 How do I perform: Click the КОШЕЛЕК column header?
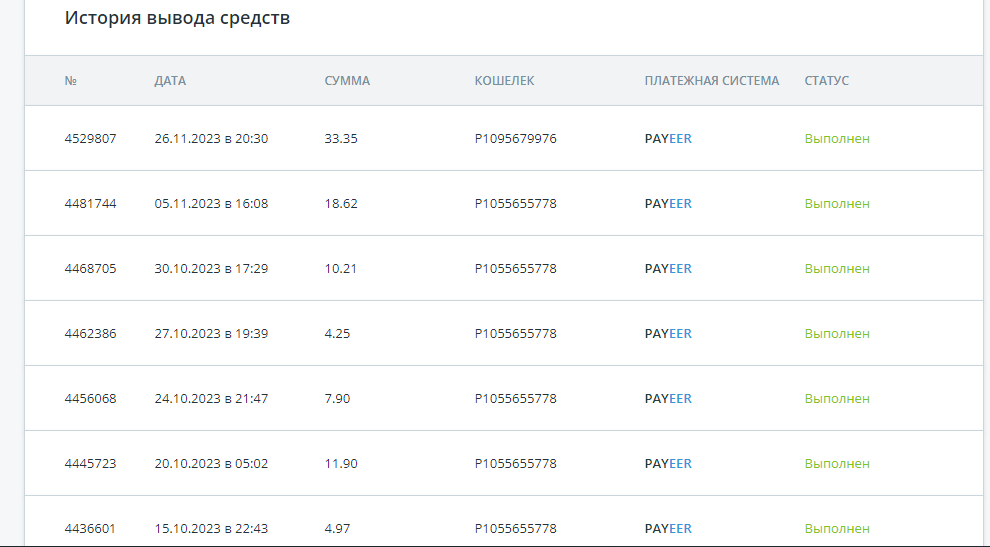504,81
